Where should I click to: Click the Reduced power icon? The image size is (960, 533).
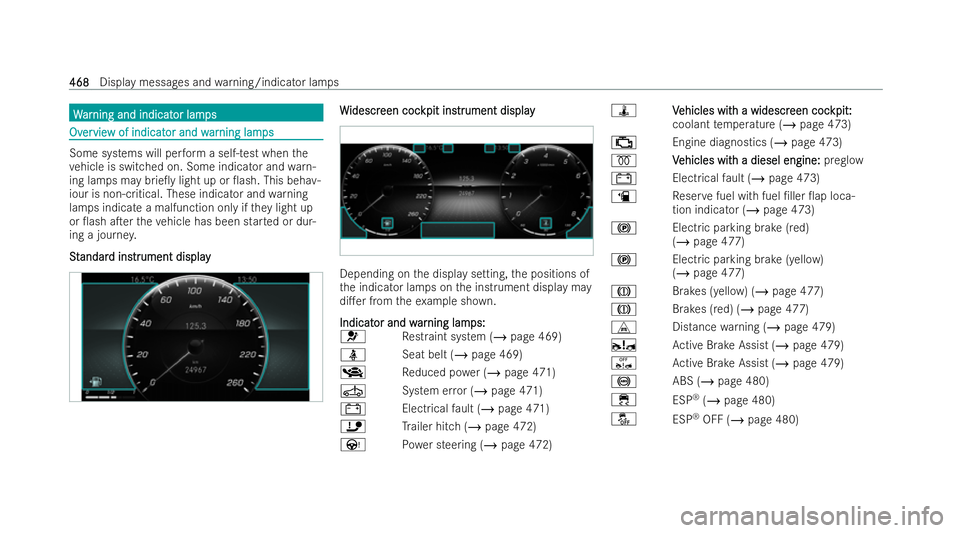pos(353,372)
